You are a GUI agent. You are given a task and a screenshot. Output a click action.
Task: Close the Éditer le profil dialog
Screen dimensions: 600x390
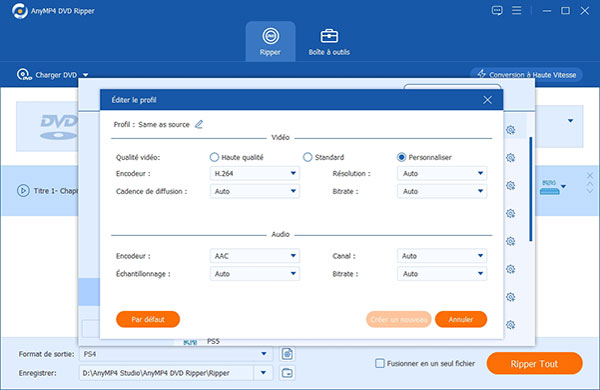[x=487, y=100]
